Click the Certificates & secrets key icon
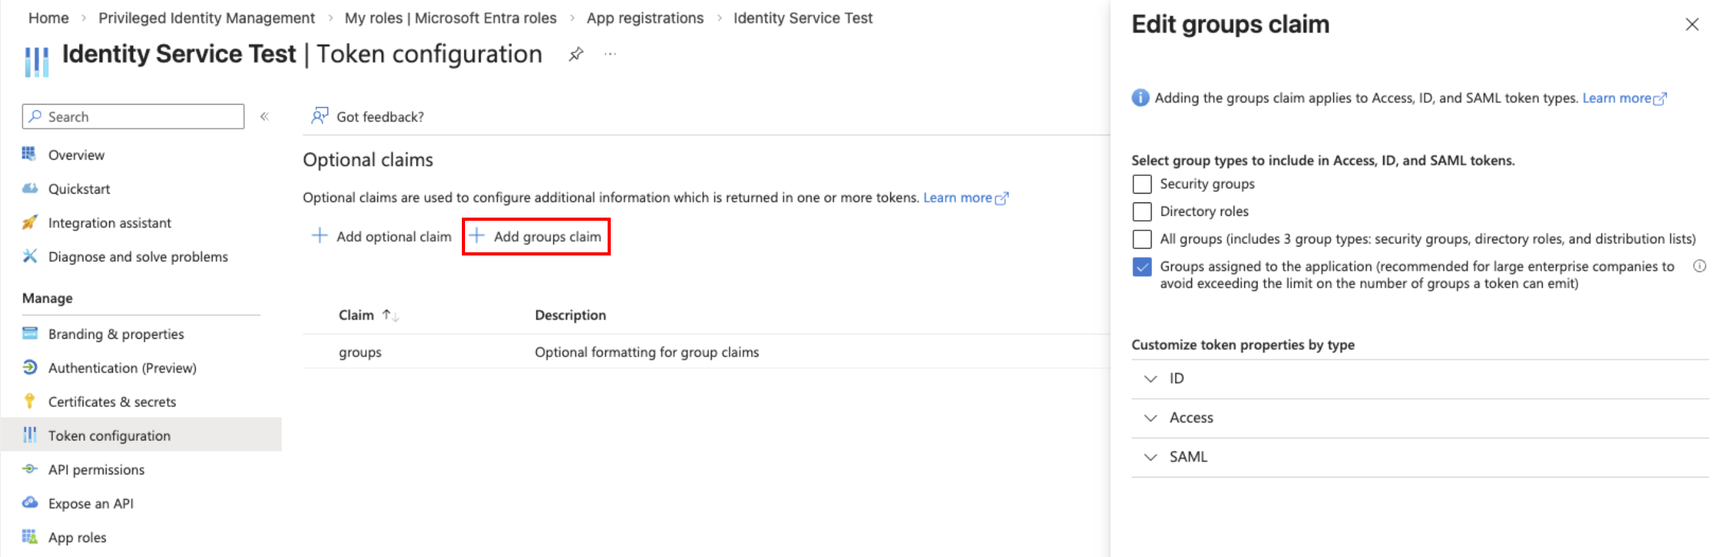This screenshot has width=1720, height=557. point(29,402)
